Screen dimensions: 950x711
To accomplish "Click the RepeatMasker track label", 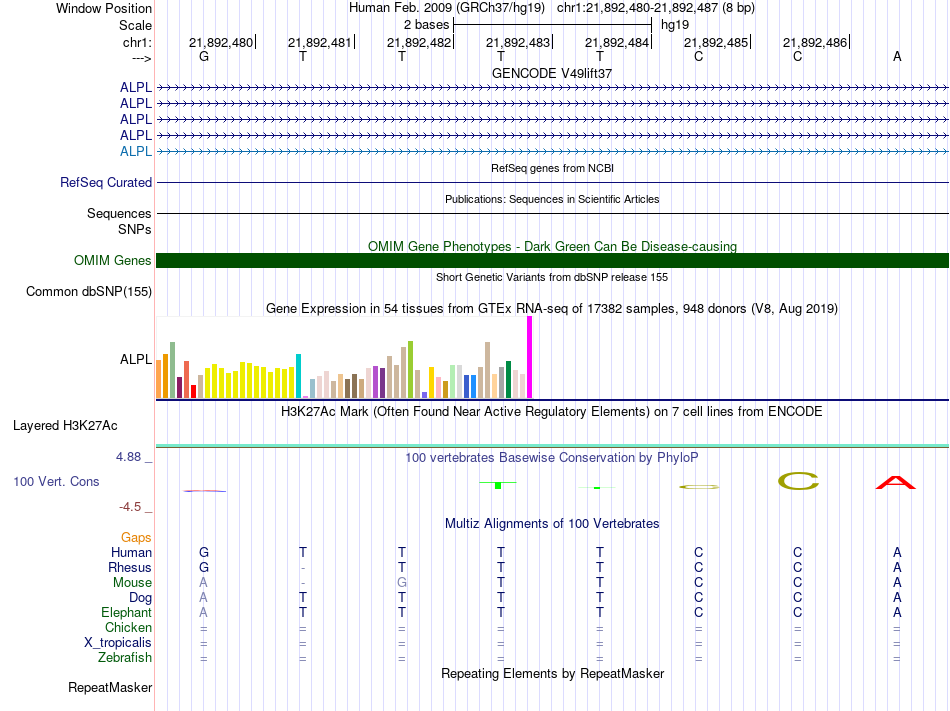I will coord(110,687).
